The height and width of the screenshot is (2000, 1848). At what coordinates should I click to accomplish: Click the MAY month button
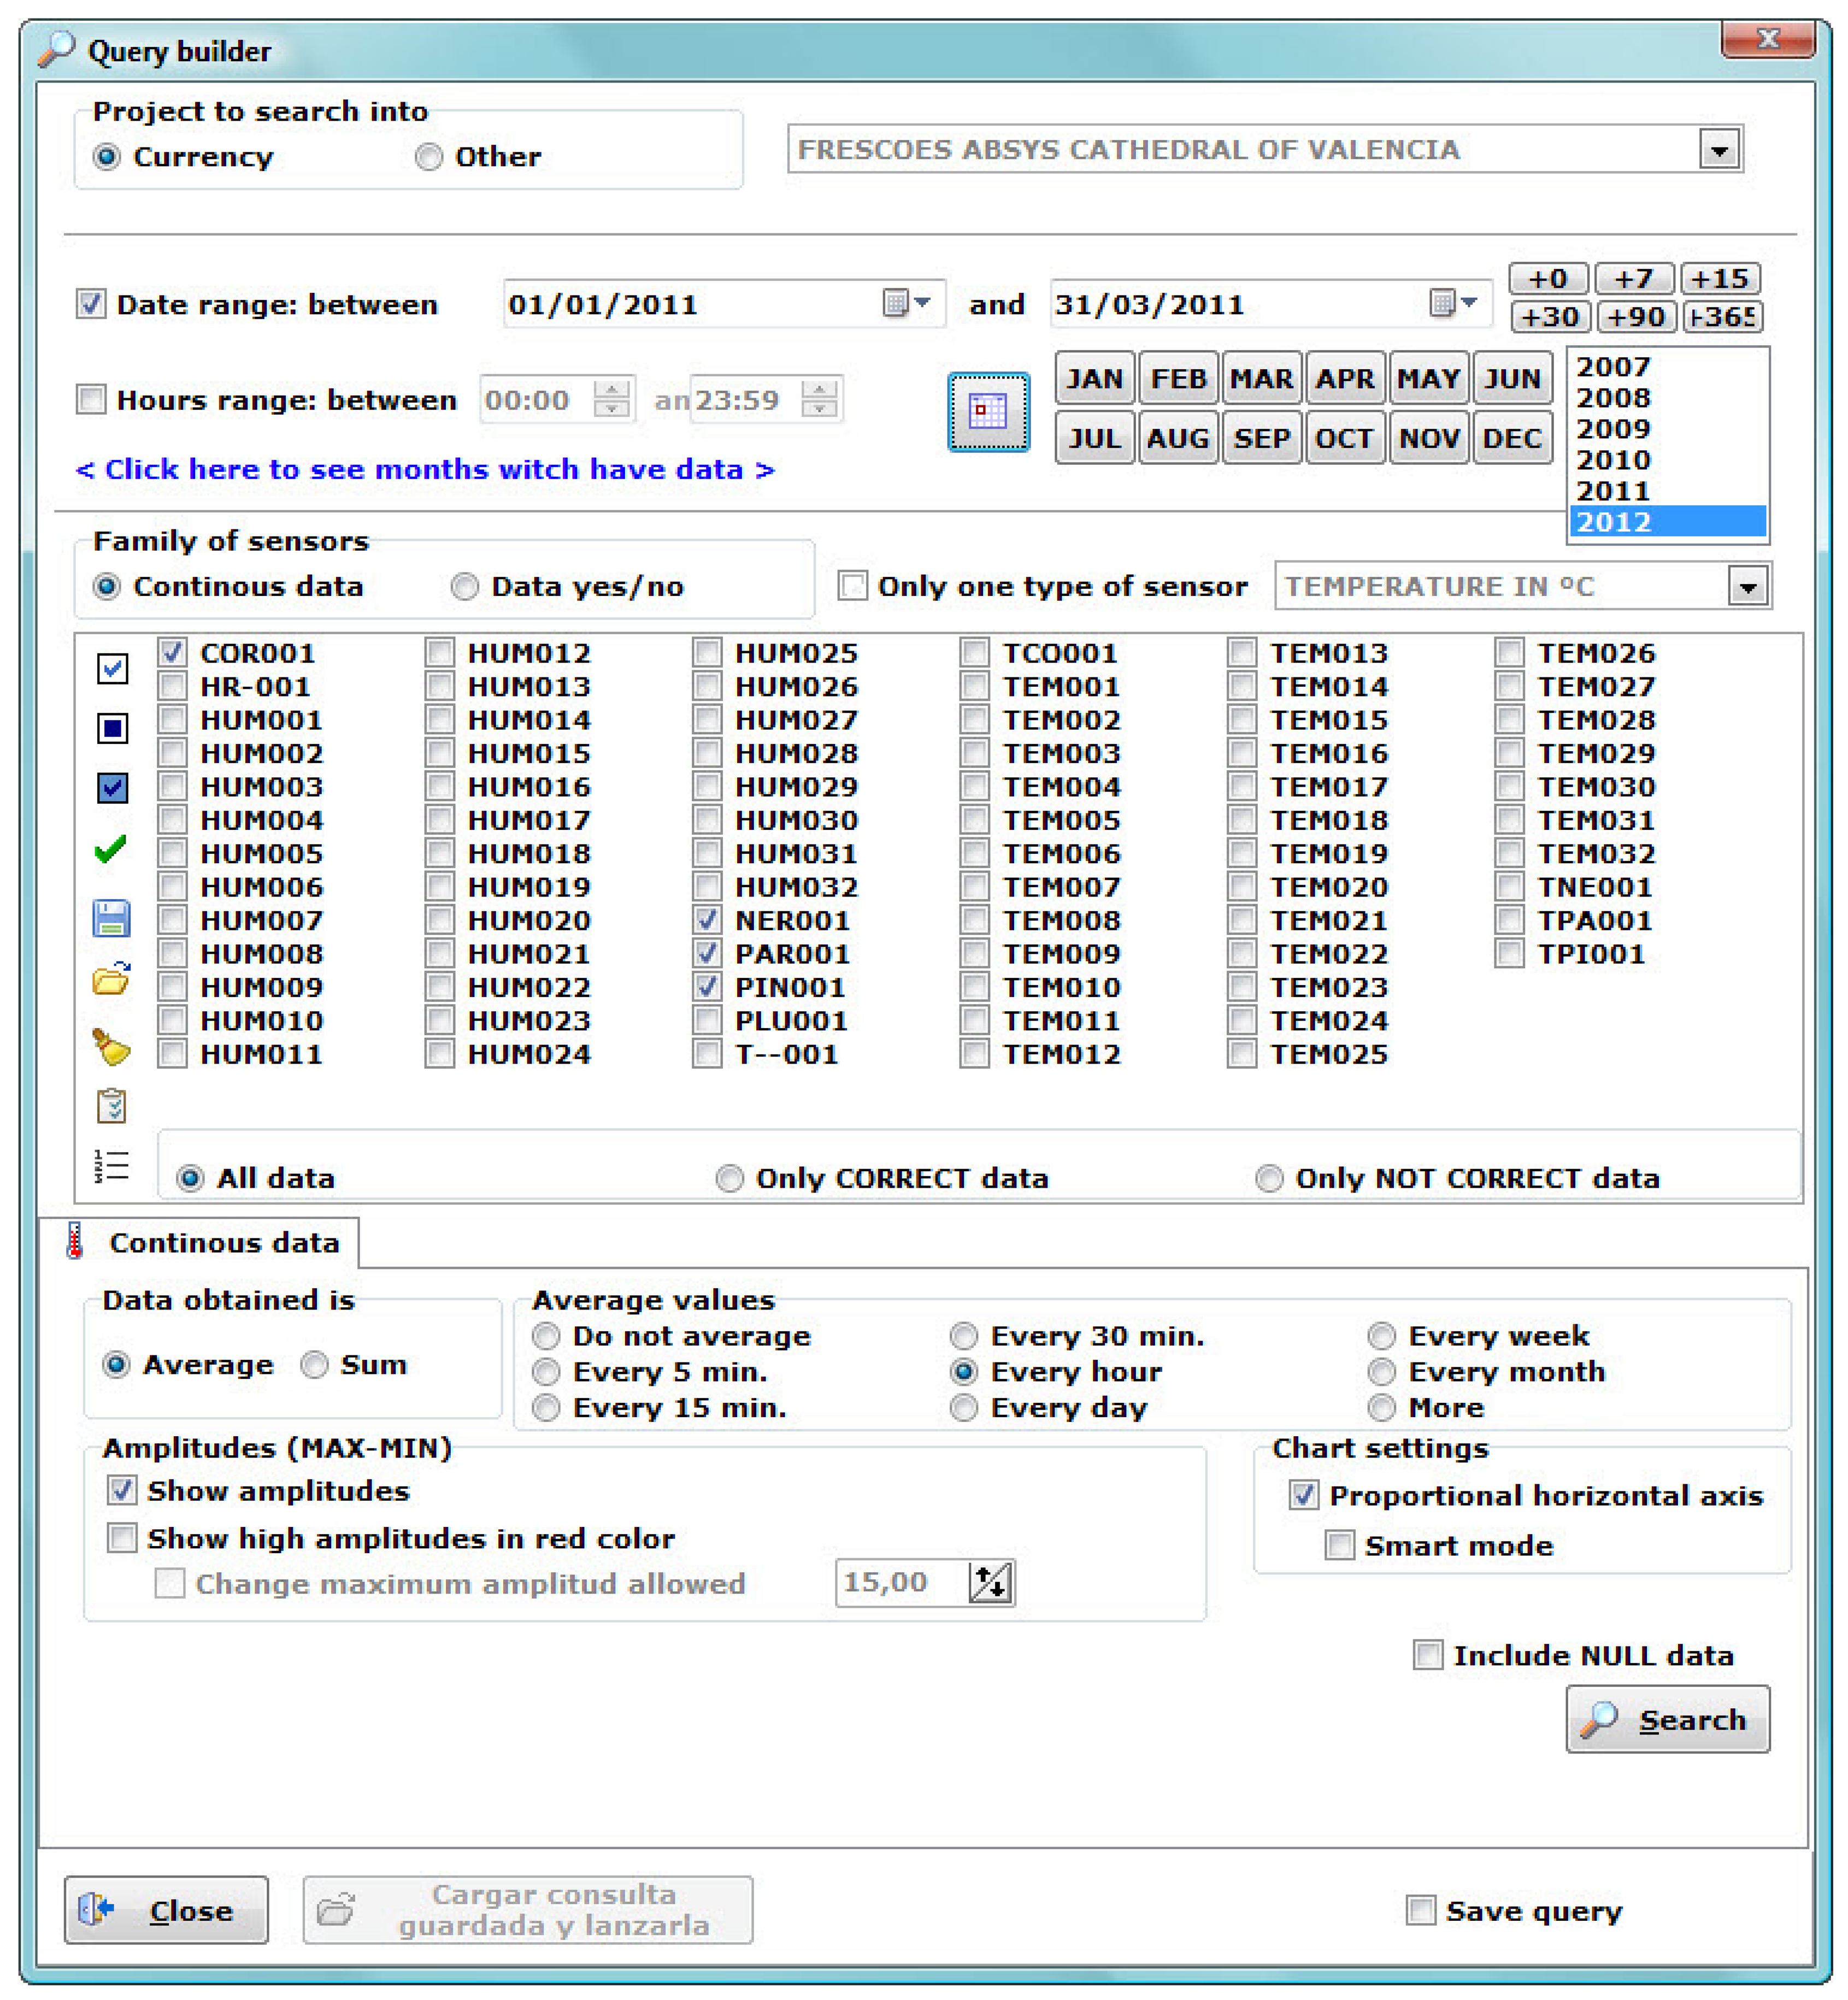click(x=1428, y=379)
